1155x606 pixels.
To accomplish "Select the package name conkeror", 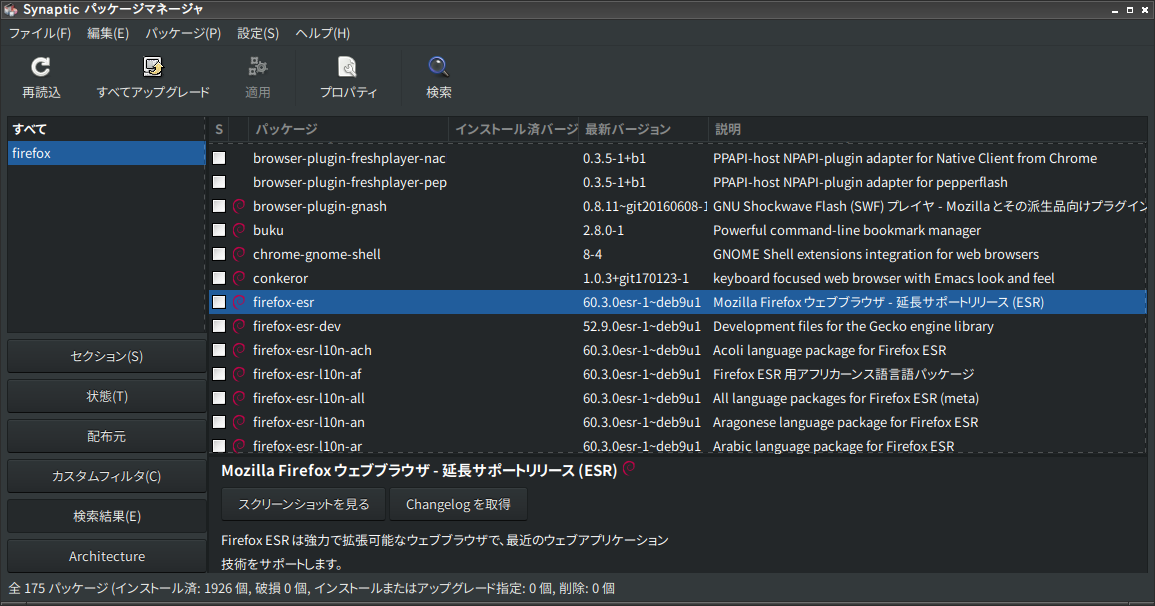I will (x=281, y=278).
